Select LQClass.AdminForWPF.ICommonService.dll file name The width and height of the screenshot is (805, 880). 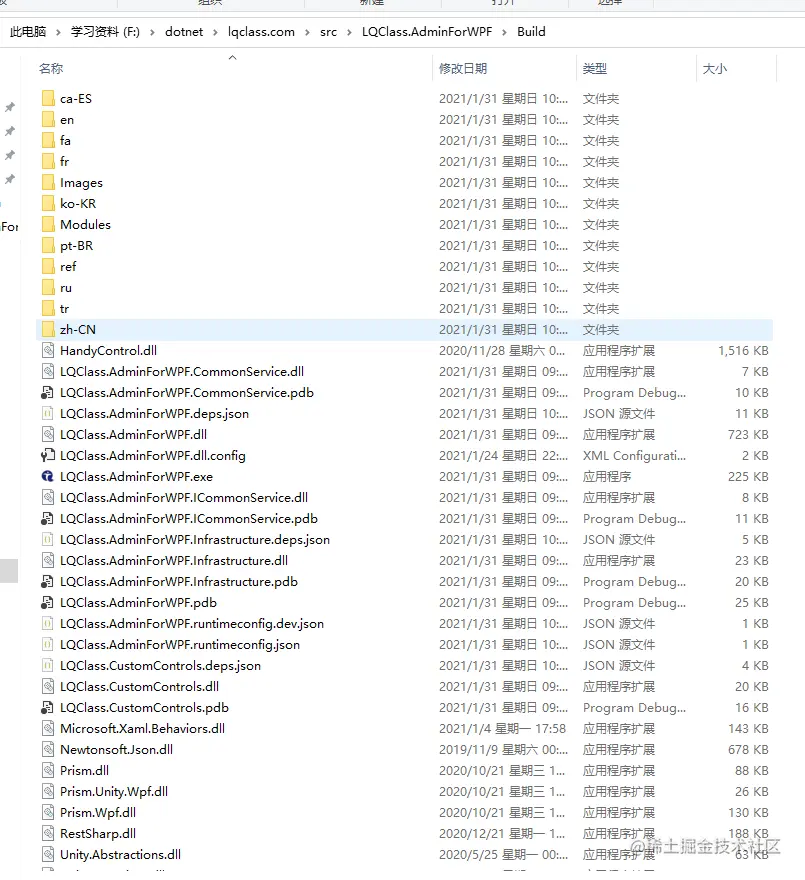click(x=184, y=497)
